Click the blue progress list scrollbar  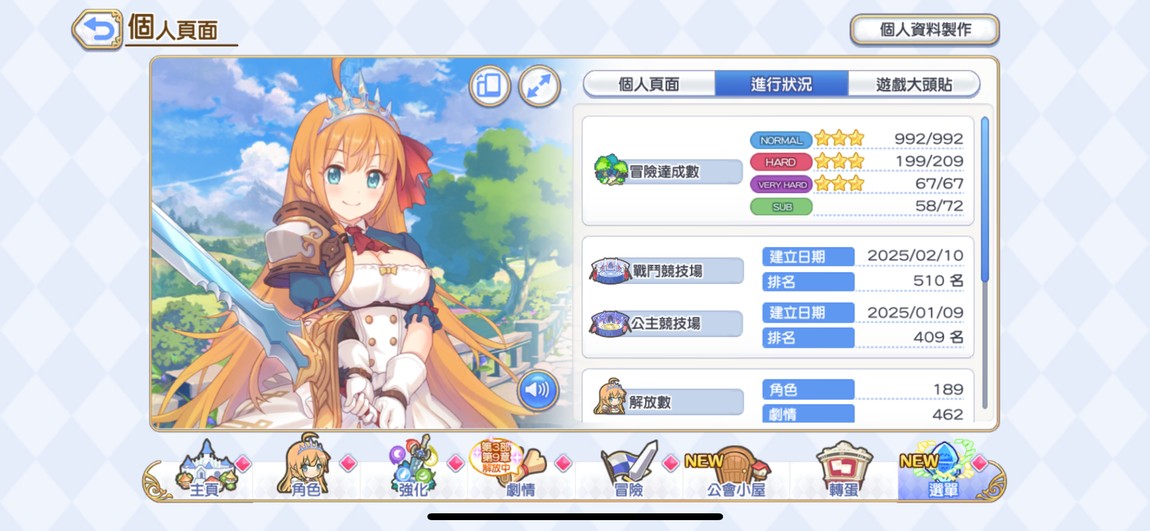(x=985, y=198)
